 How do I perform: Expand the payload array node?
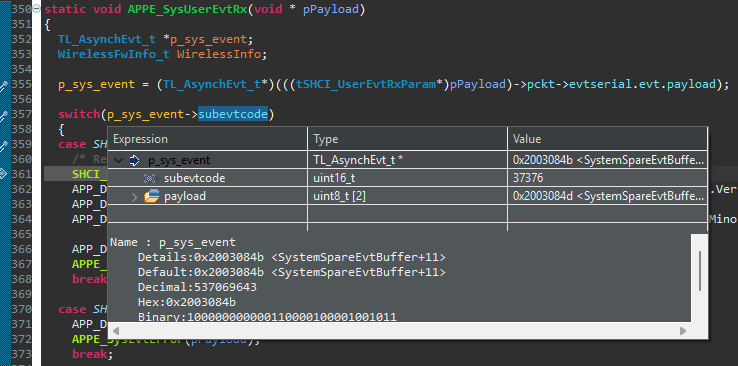[134, 197]
